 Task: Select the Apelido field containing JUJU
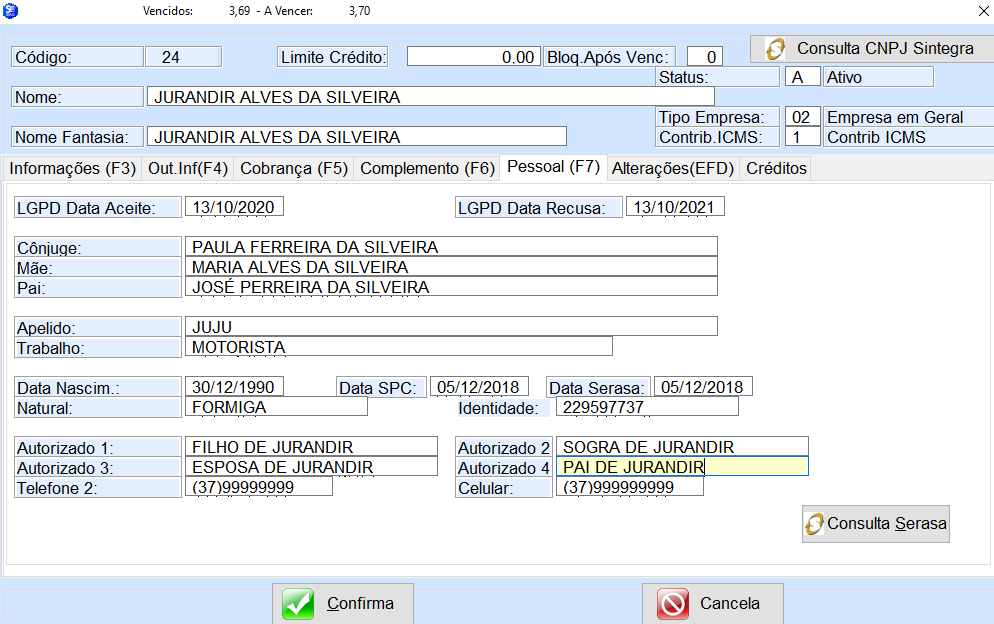[451, 327]
